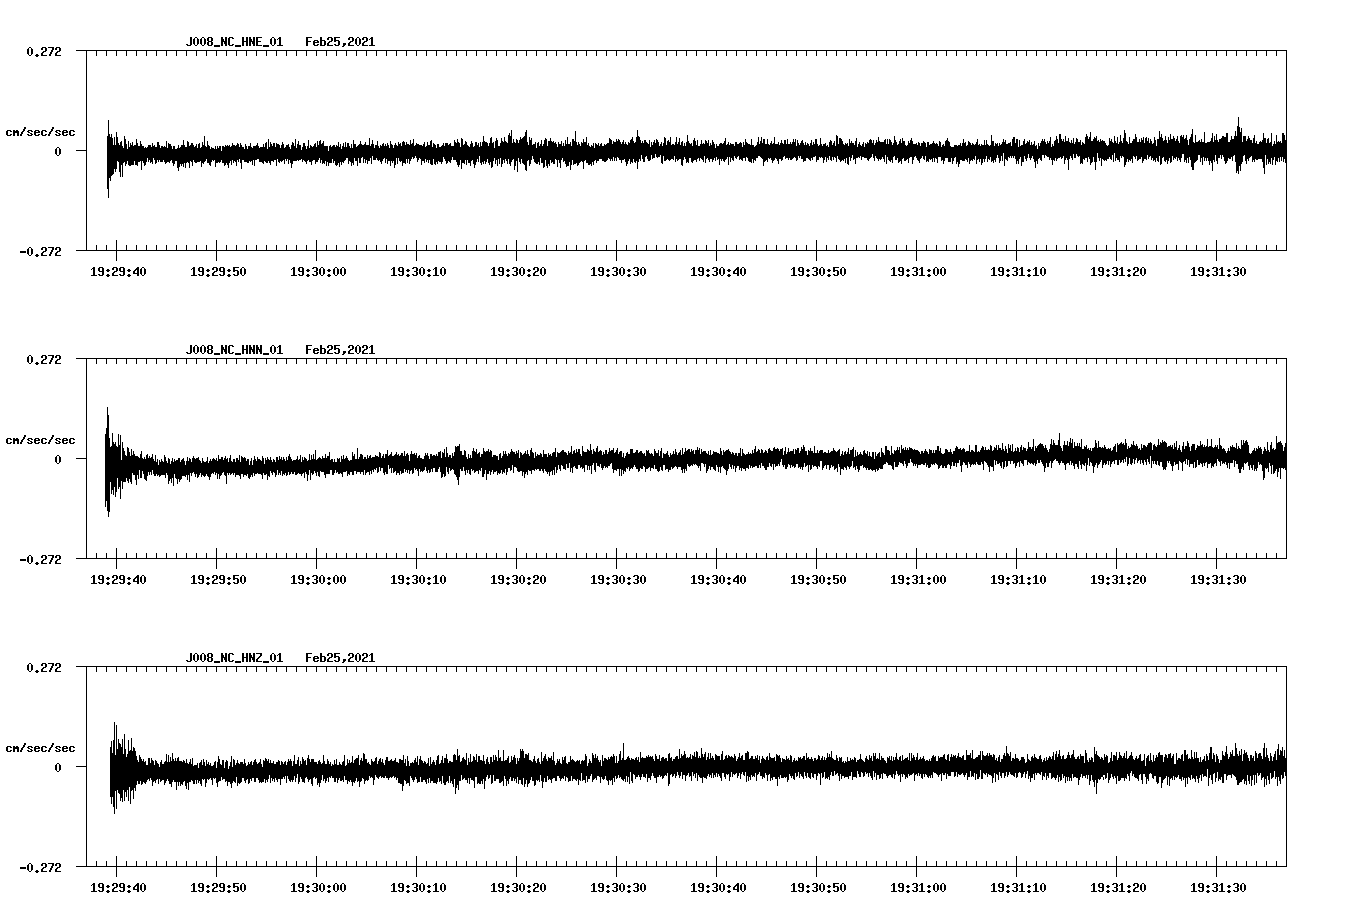Screen dimensions: 1358x924
Task: Click Feb25,2021 date on the bottom plot
Action: pos(340,656)
